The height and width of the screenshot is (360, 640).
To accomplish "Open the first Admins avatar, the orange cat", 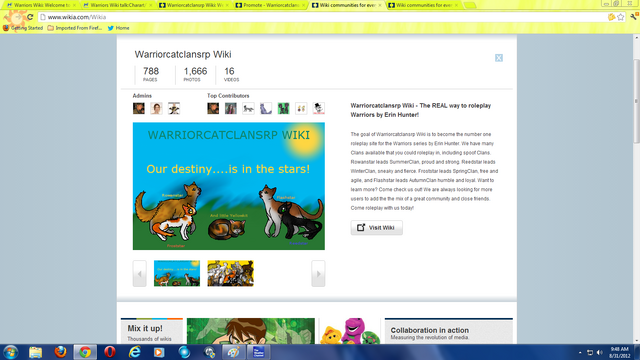I will [139, 108].
